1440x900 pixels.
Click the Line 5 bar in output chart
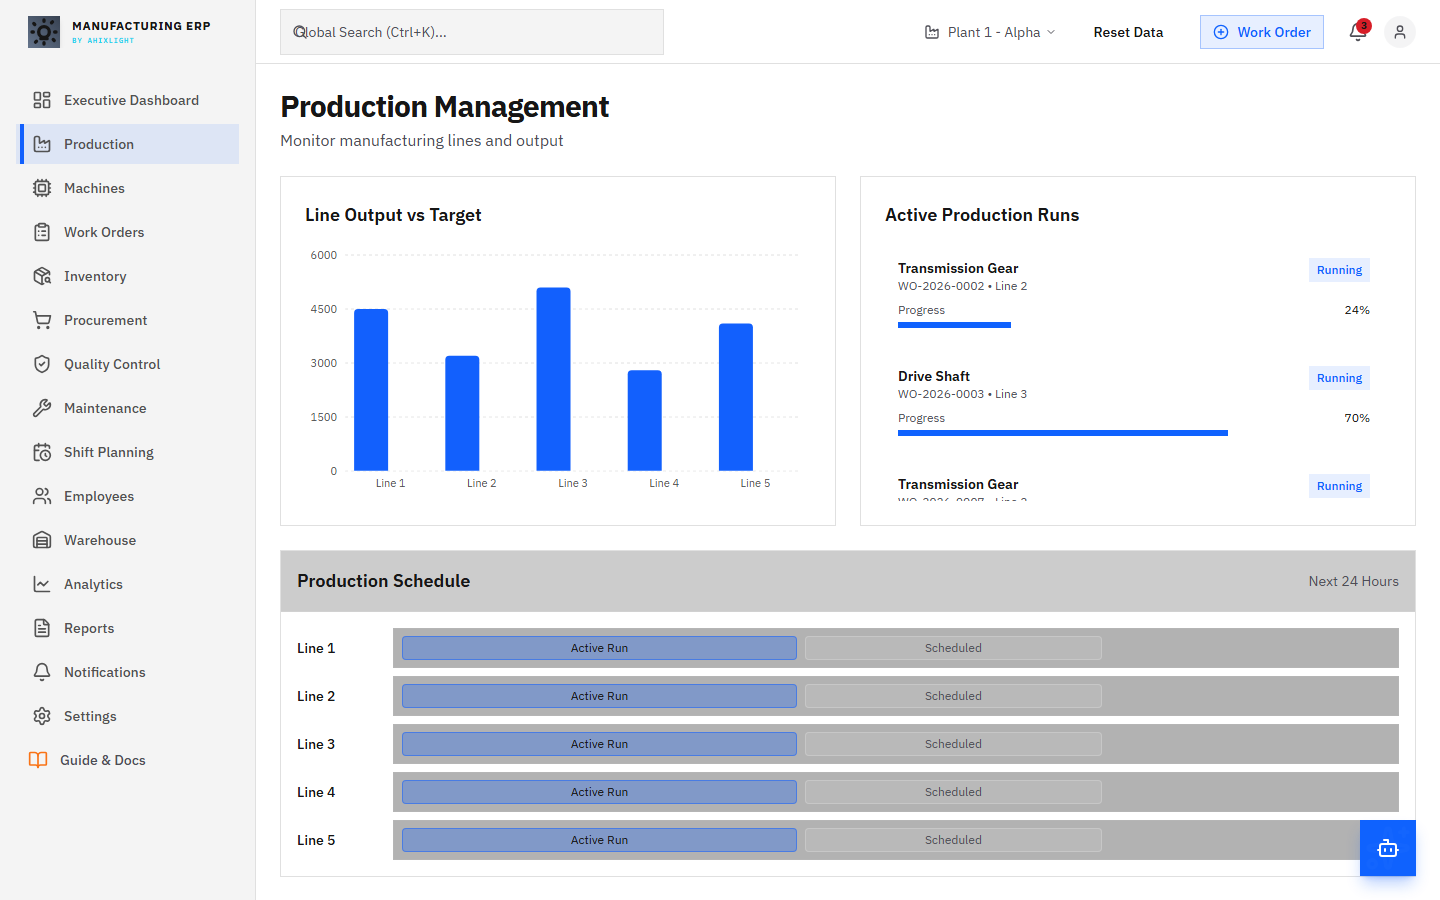pyautogui.click(x=736, y=397)
